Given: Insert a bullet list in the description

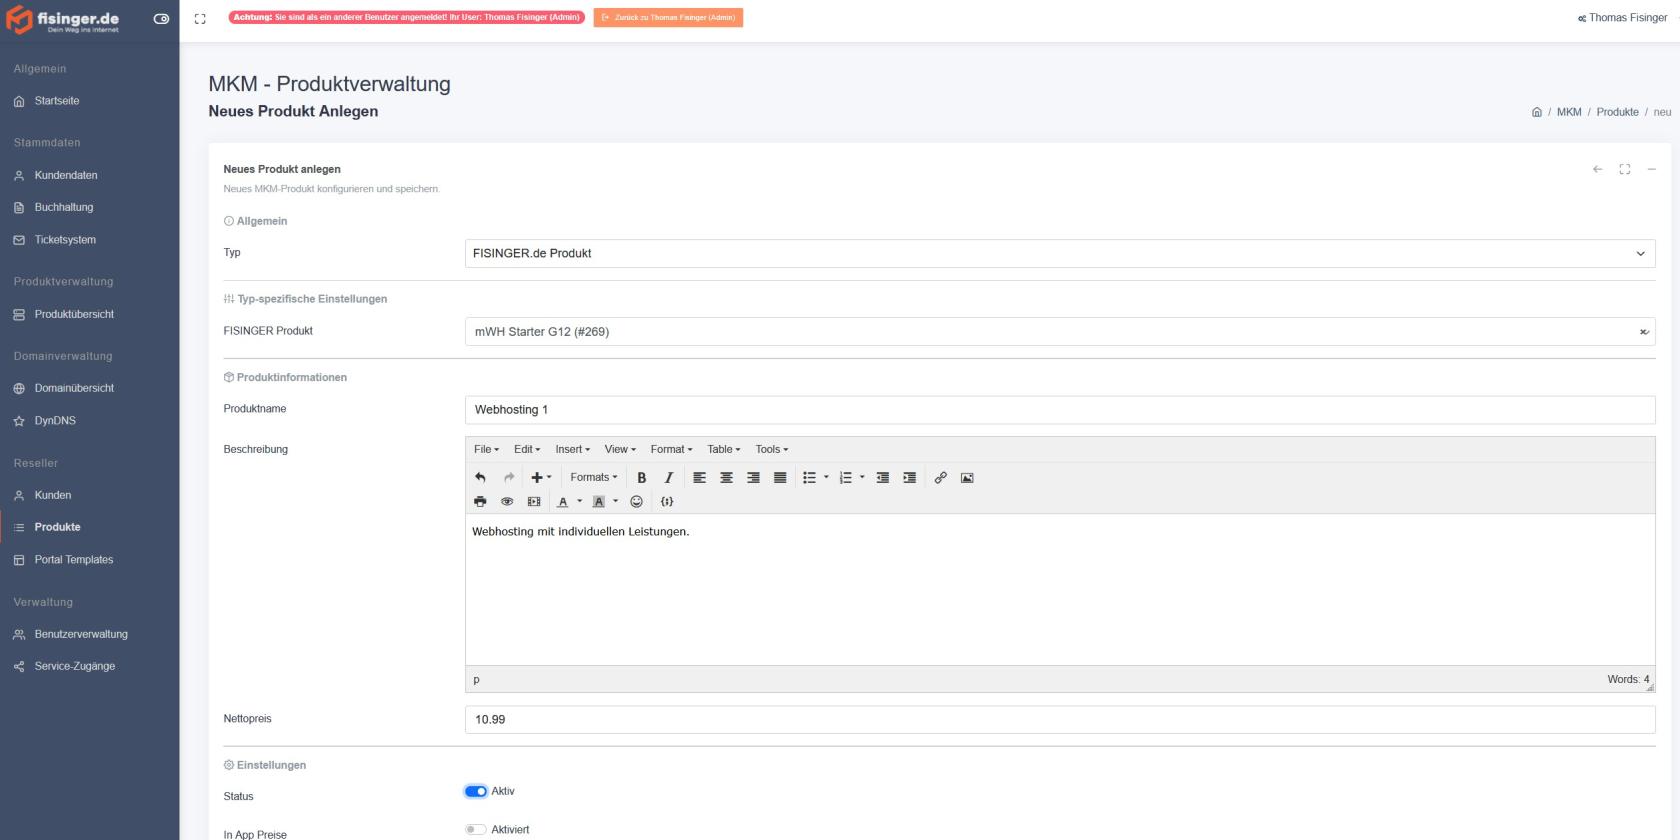Looking at the screenshot, I should pyautogui.click(x=809, y=478).
